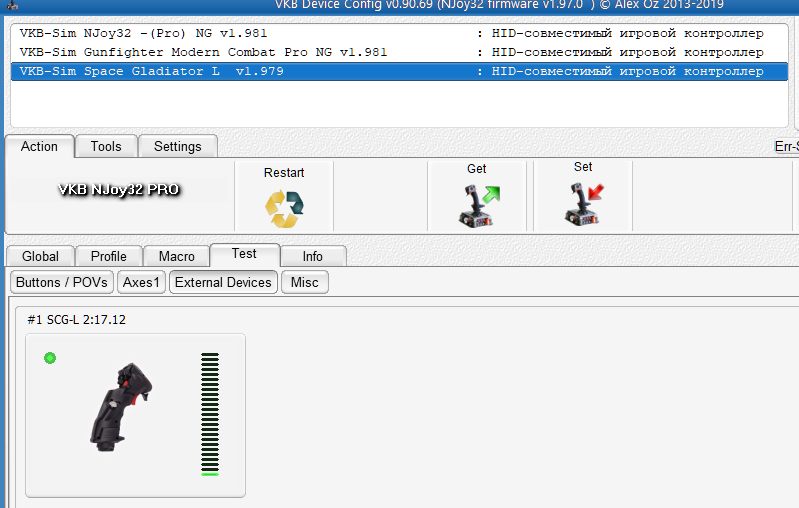The width and height of the screenshot is (799, 508).
Task: Switch to the Info tab
Action: coord(312,256)
